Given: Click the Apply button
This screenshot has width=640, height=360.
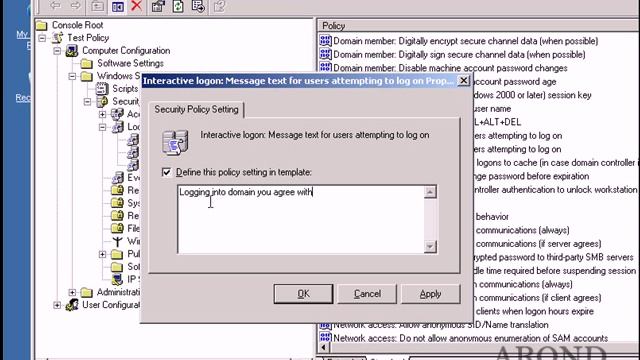Looking at the screenshot, I should tap(431, 294).
